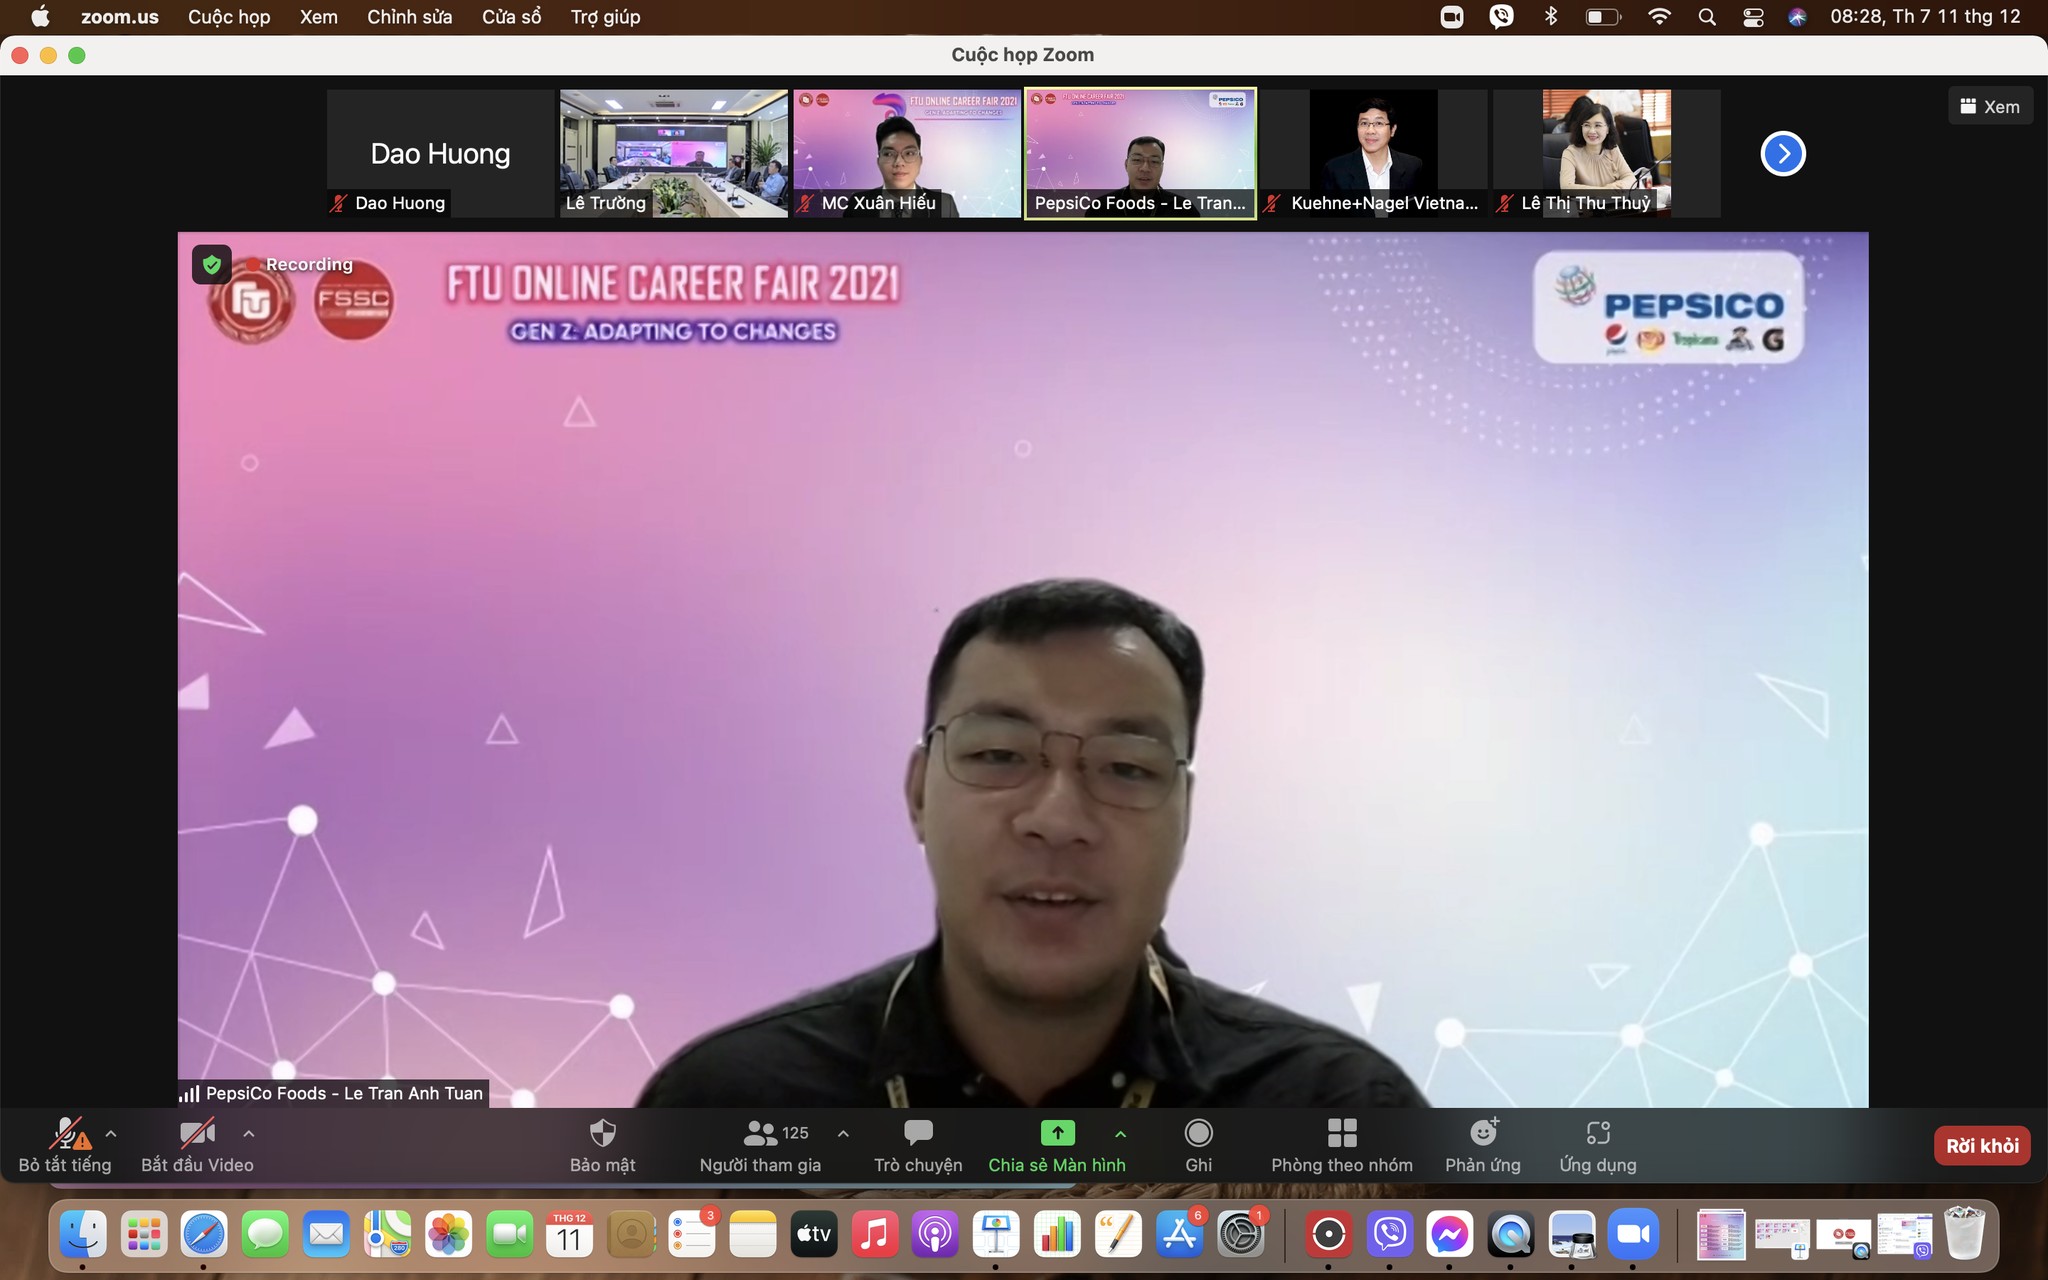This screenshot has height=1280, width=2048.
Task: Open Reminders from the Dock
Action: pyautogui.click(x=692, y=1235)
